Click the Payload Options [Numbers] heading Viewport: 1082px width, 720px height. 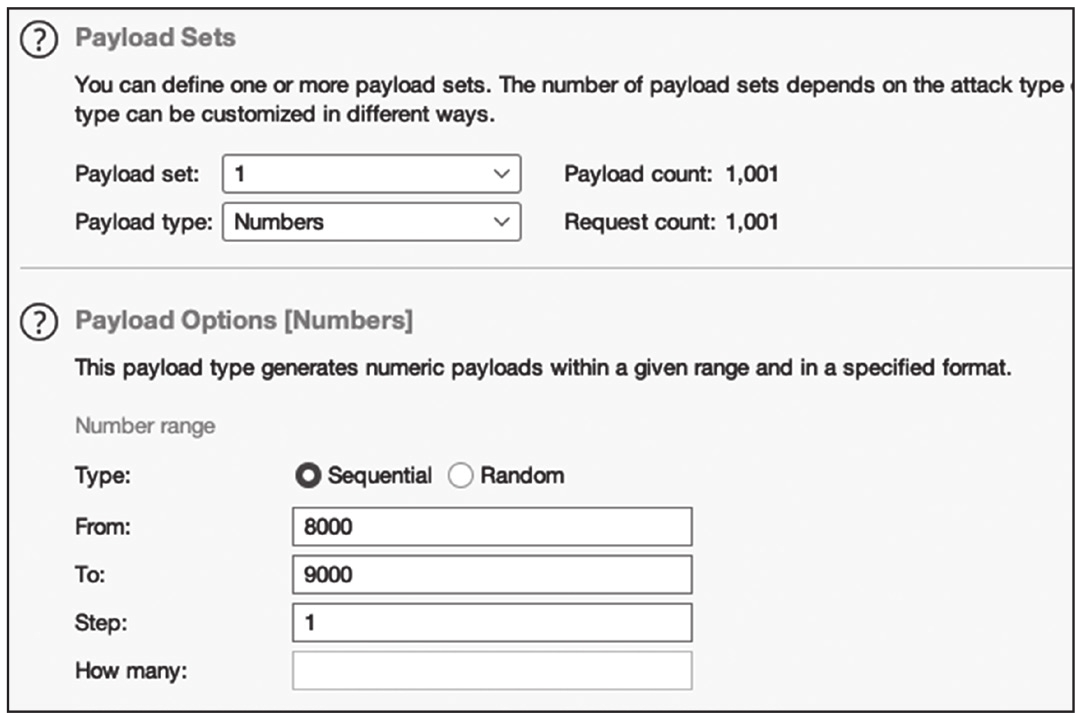point(244,321)
